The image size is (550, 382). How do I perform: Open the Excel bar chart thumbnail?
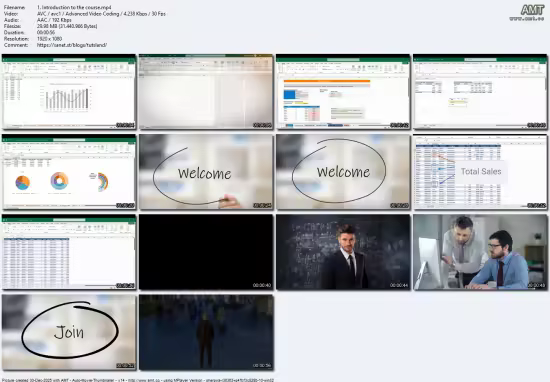pos(69,92)
